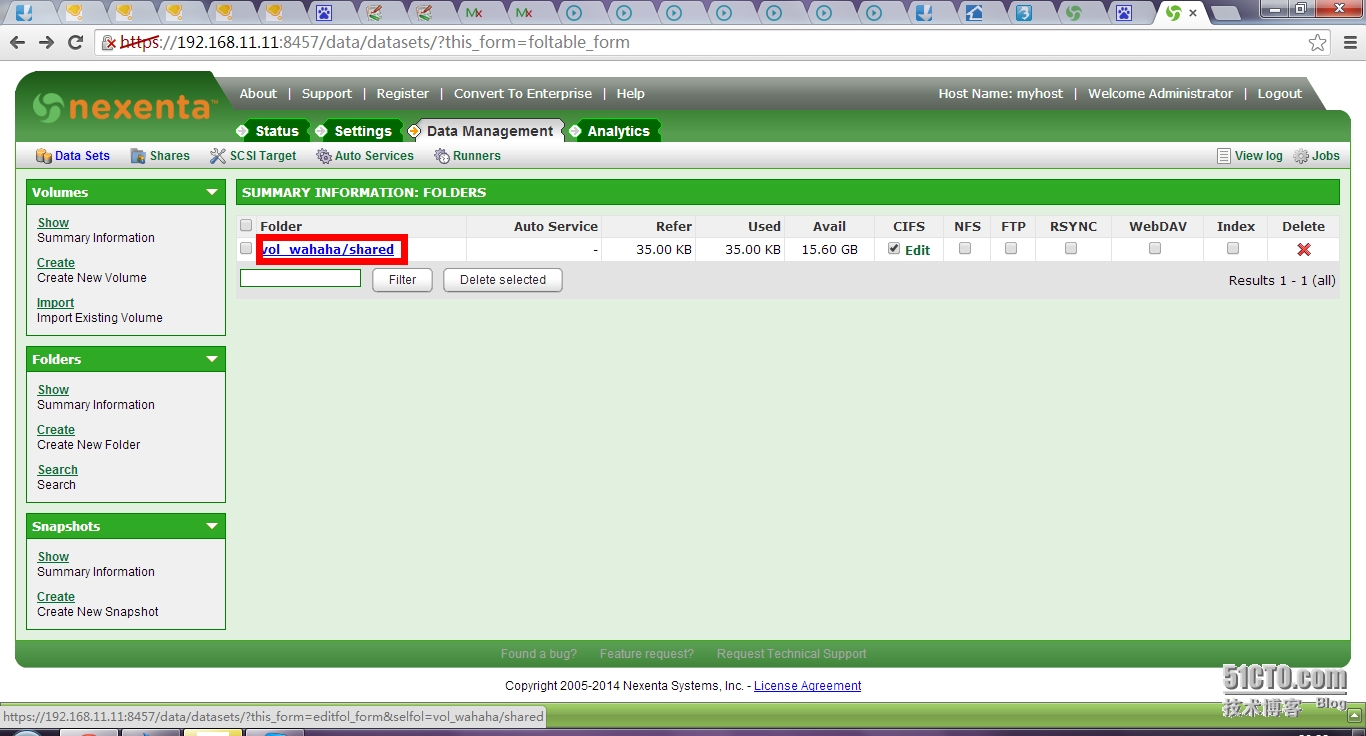Open the vol_wahaha/shared folder link
Screen dimensions: 1366x736
[328, 249]
